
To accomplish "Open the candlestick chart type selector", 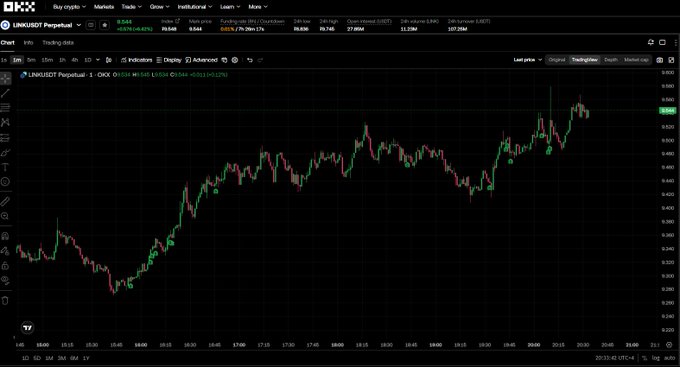I will 109,60.
